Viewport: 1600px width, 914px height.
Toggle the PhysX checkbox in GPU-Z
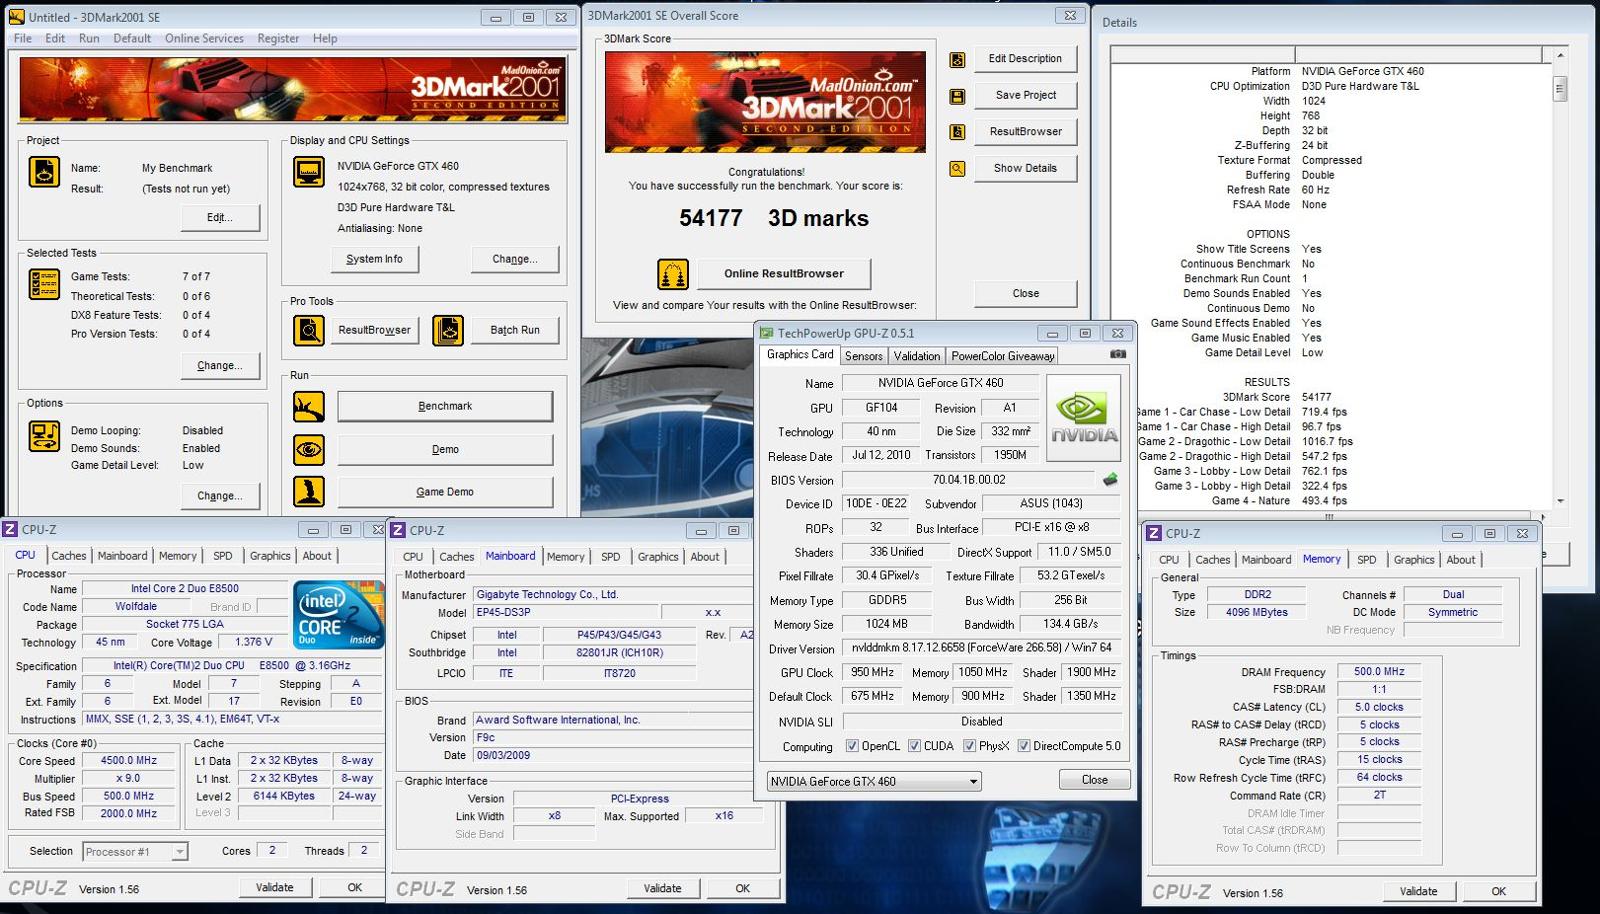pyautogui.click(x=969, y=746)
